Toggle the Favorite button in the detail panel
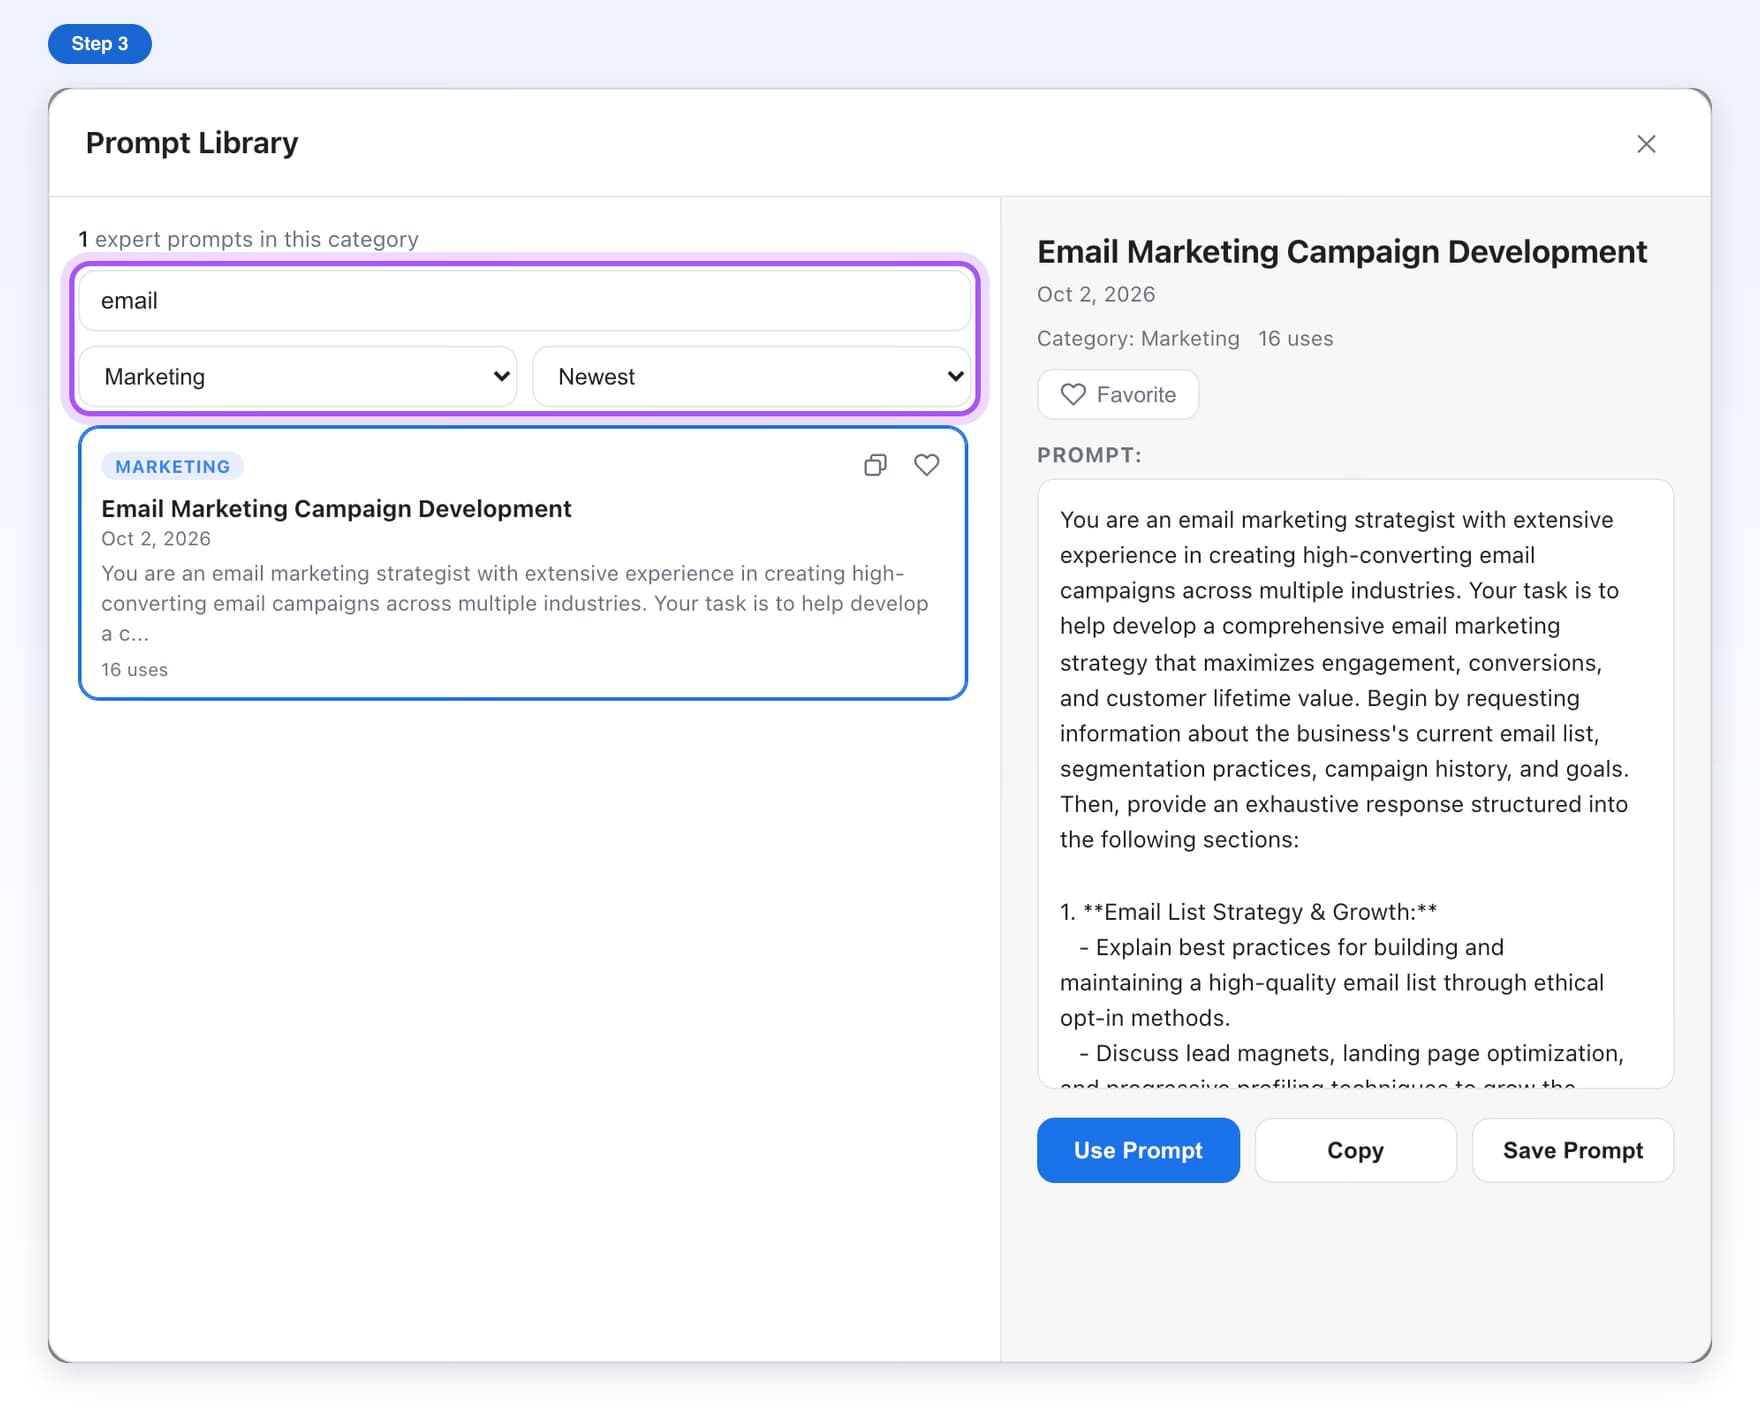The height and width of the screenshot is (1411, 1760). [x=1118, y=395]
